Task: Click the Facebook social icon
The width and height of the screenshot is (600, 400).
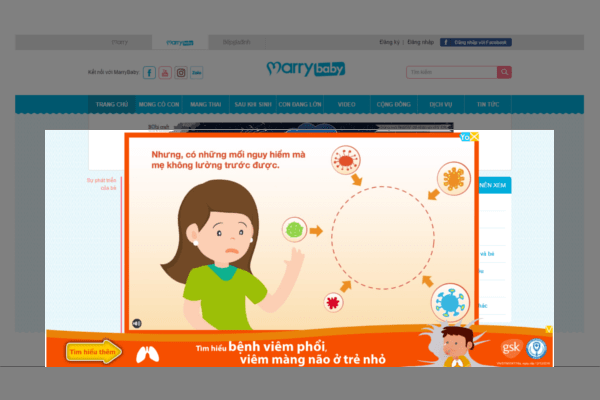Action: (149, 72)
